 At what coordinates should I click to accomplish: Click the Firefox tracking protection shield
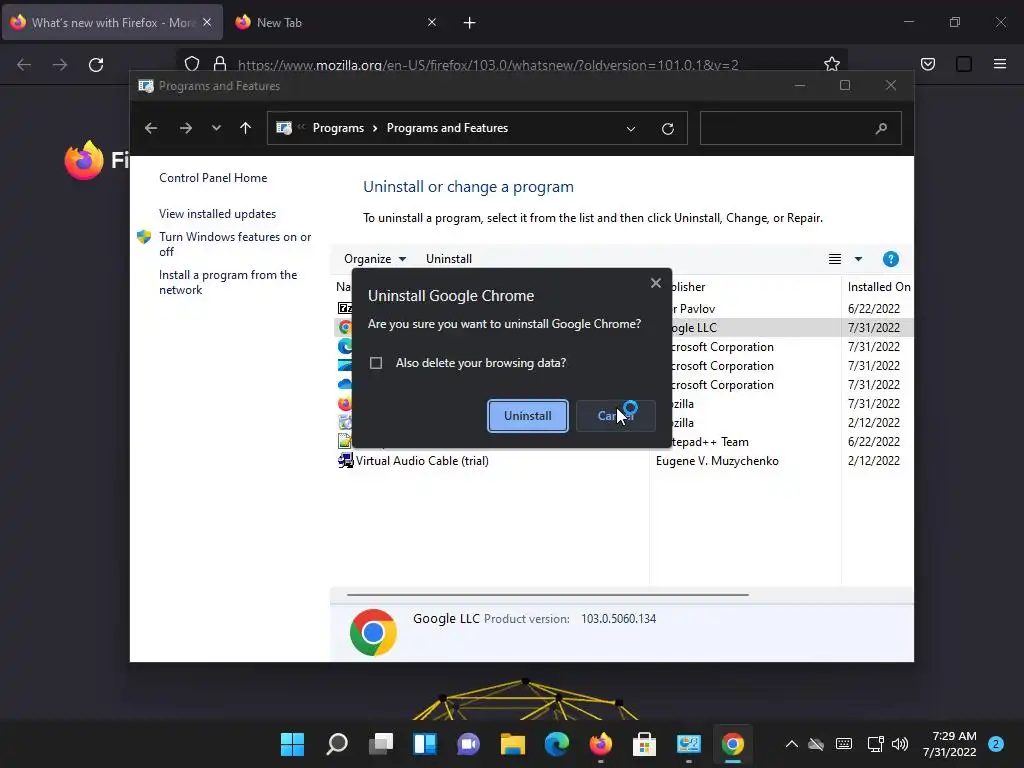pyautogui.click(x=192, y=64)
